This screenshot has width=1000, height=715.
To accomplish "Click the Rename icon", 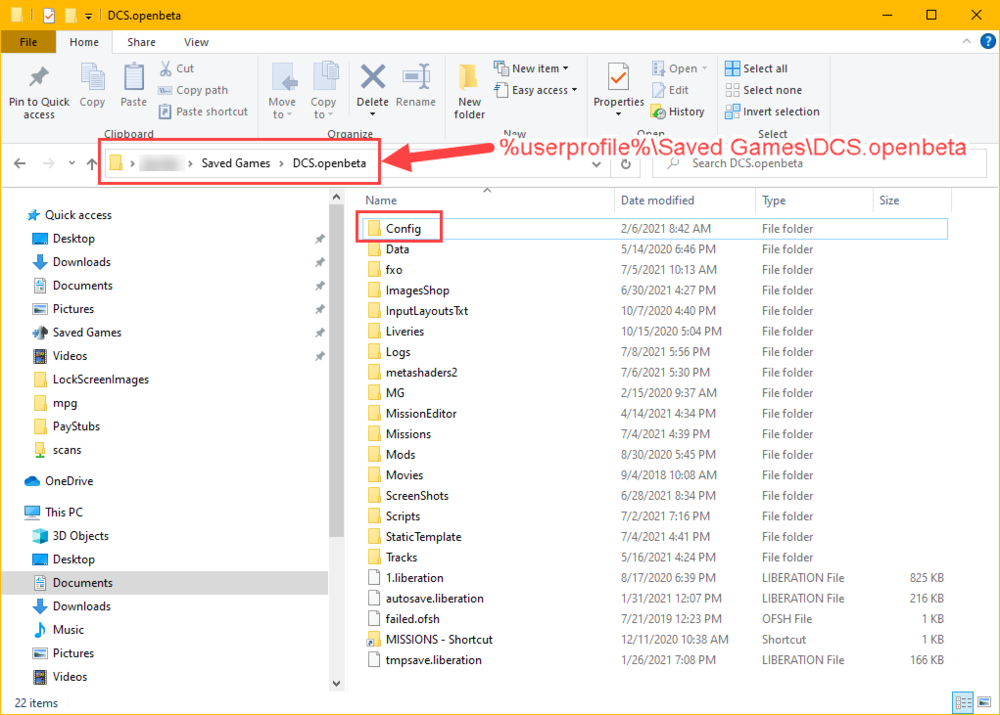I will (416, 78).
